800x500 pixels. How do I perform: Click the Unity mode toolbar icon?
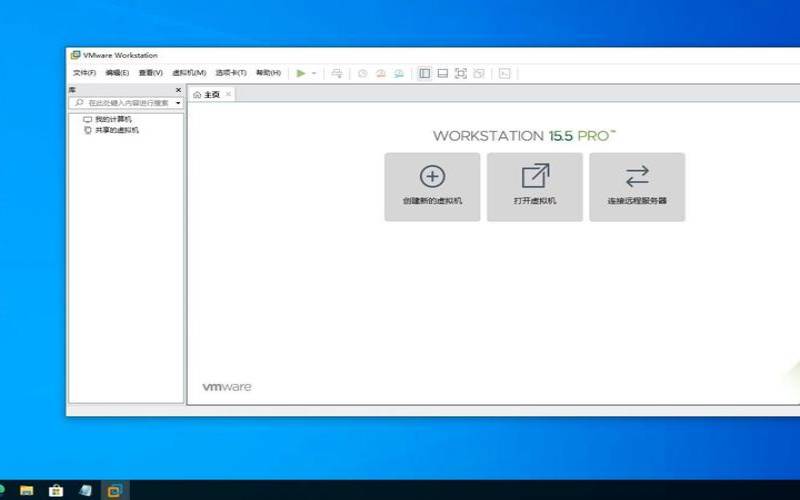(x=479, y=73)
